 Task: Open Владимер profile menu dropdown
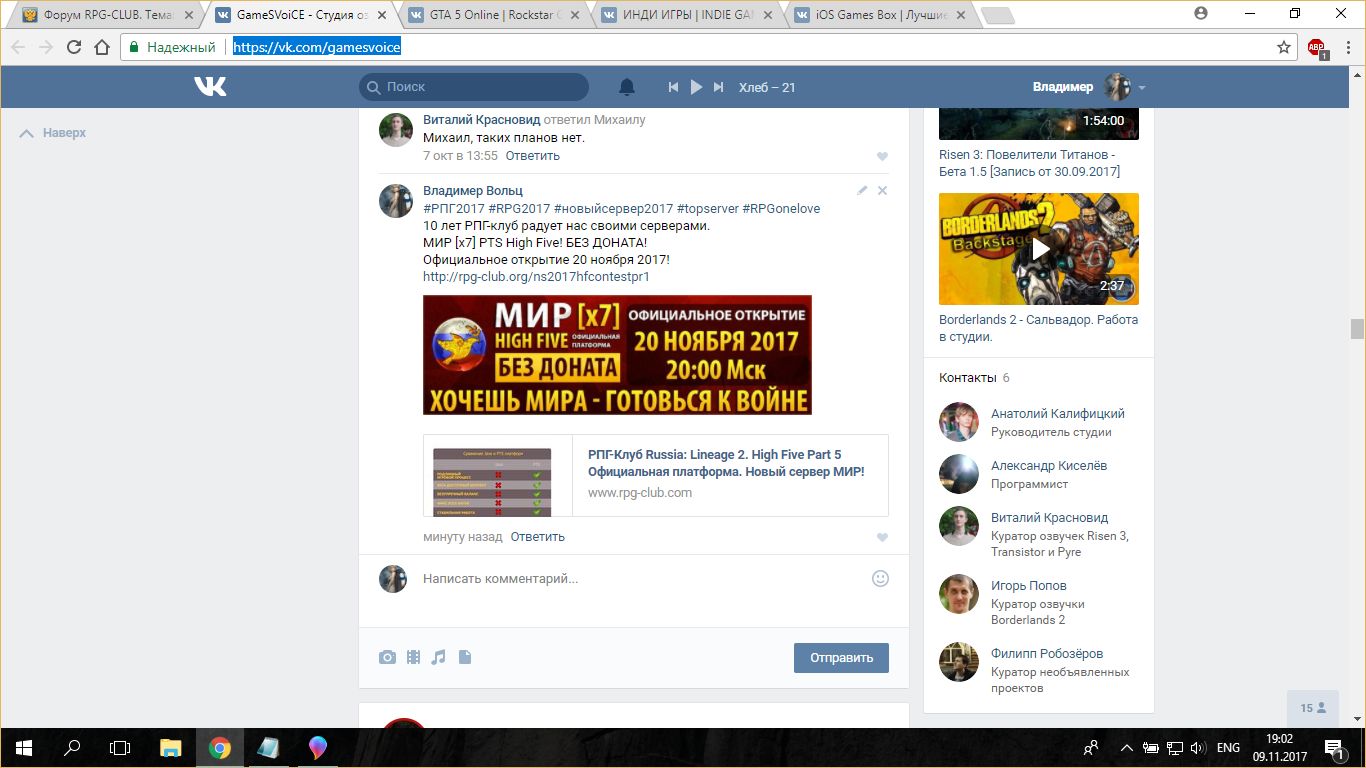point(1089,87)
